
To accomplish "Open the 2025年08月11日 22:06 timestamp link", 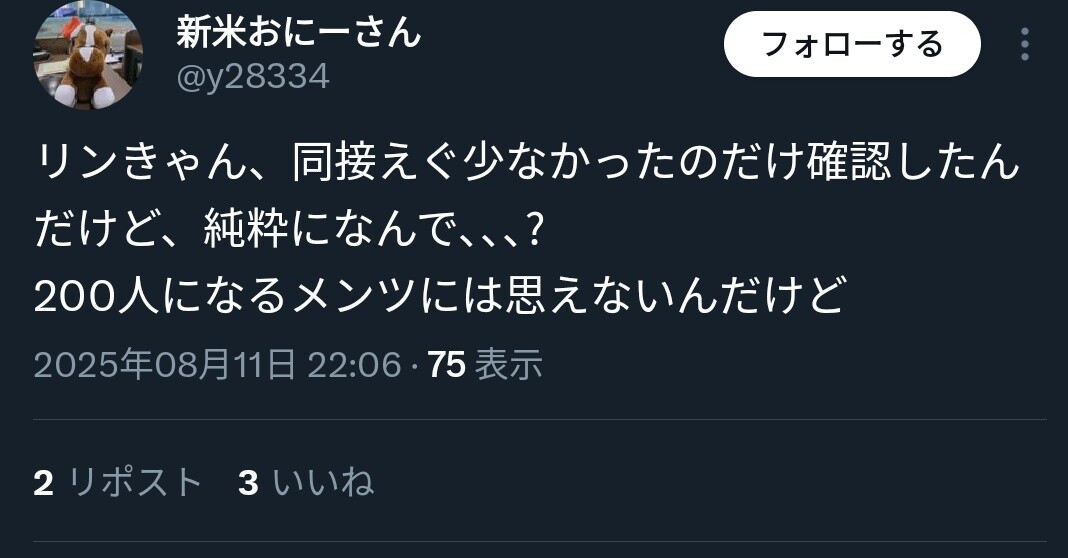I will click(217, 365).
